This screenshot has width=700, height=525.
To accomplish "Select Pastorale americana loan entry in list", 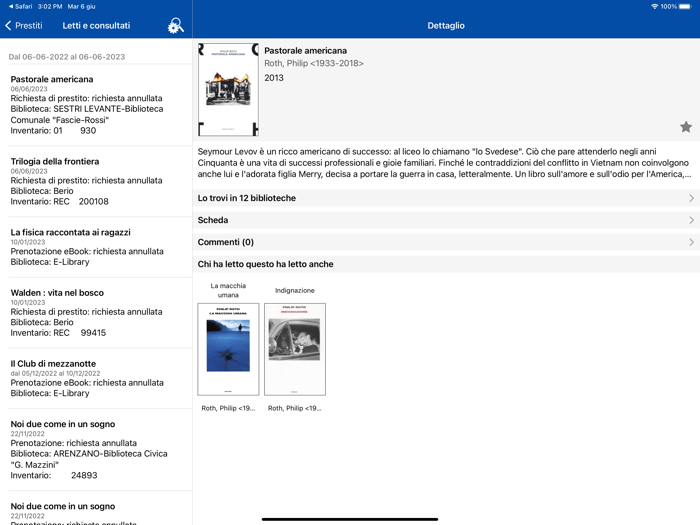I will click(96, 105).
